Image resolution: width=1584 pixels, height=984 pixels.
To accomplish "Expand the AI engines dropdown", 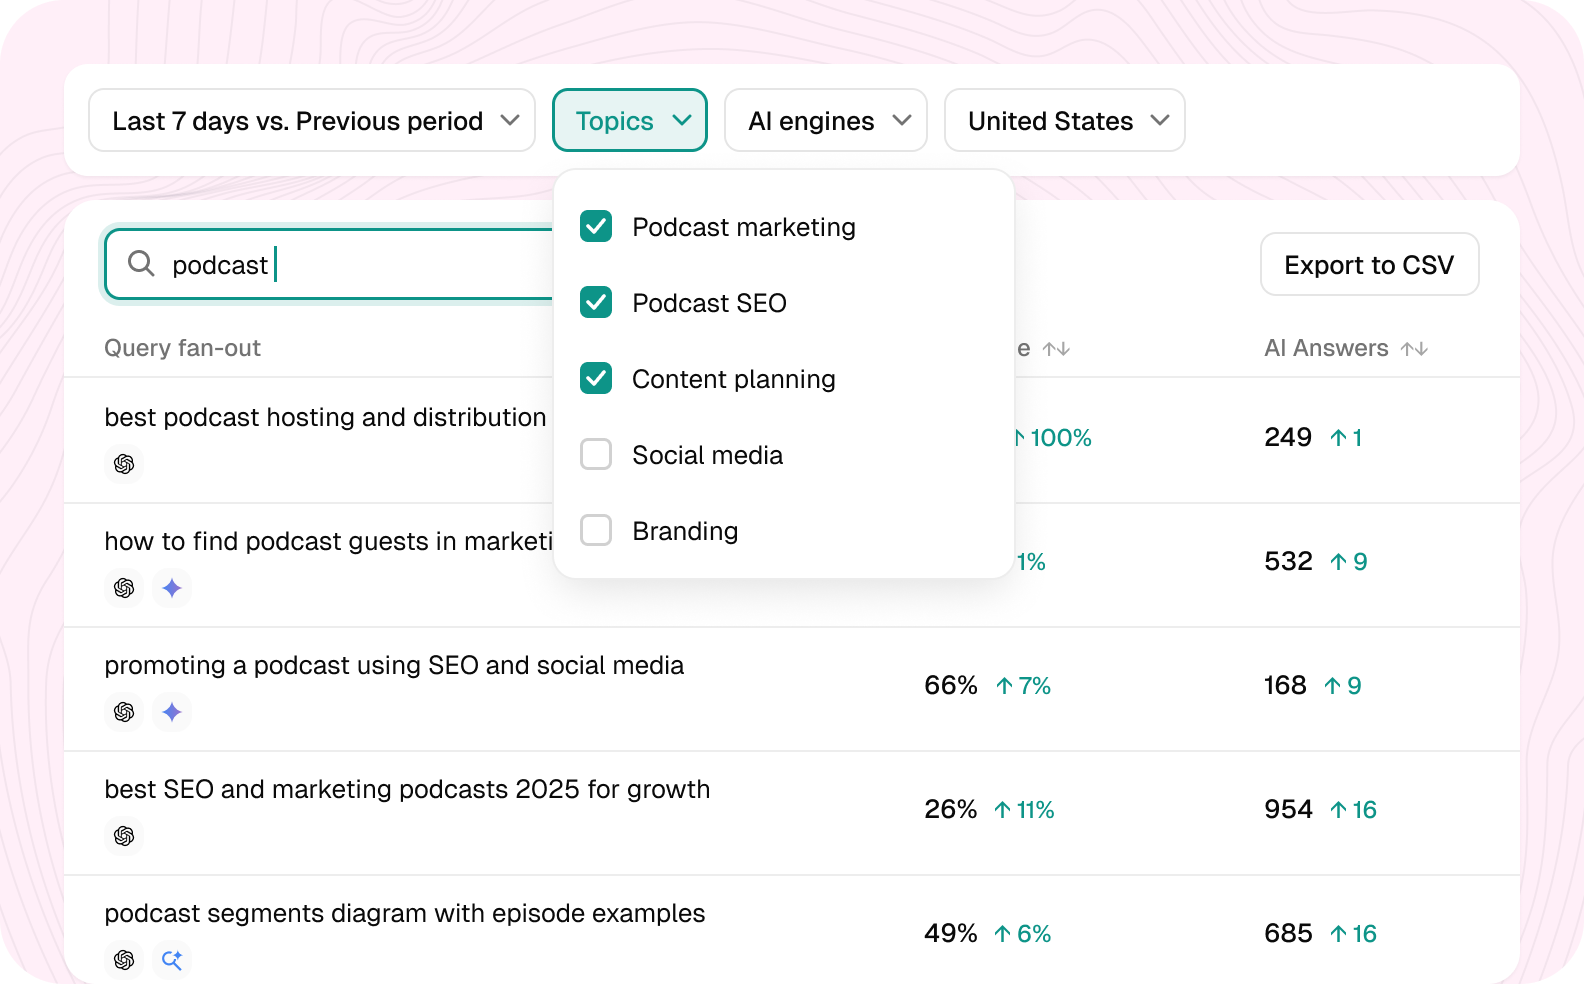I will pyautogui.click(x=826, y=121).
